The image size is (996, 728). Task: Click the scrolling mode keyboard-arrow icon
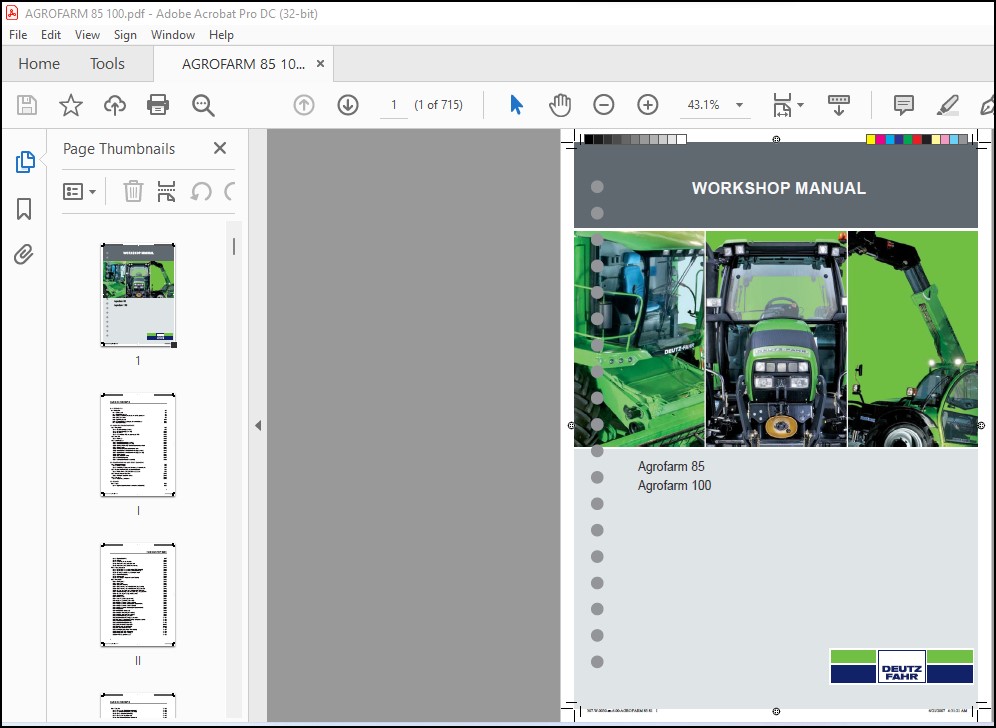[838, 105]
